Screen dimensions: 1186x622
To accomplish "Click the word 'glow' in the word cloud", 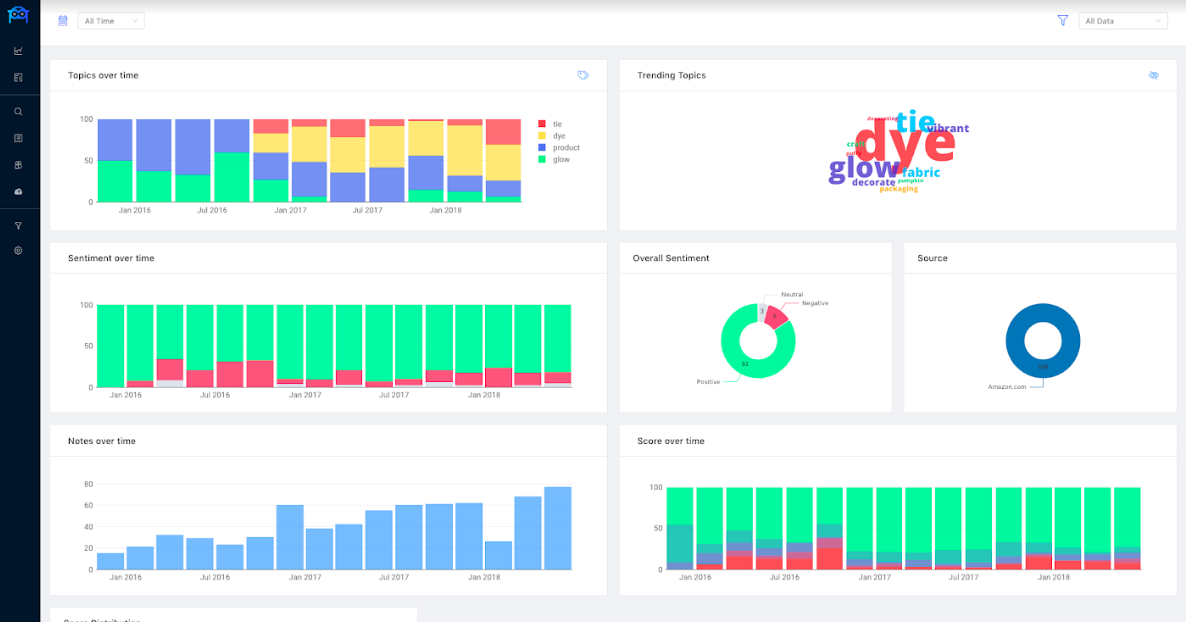I will [864, 169].
